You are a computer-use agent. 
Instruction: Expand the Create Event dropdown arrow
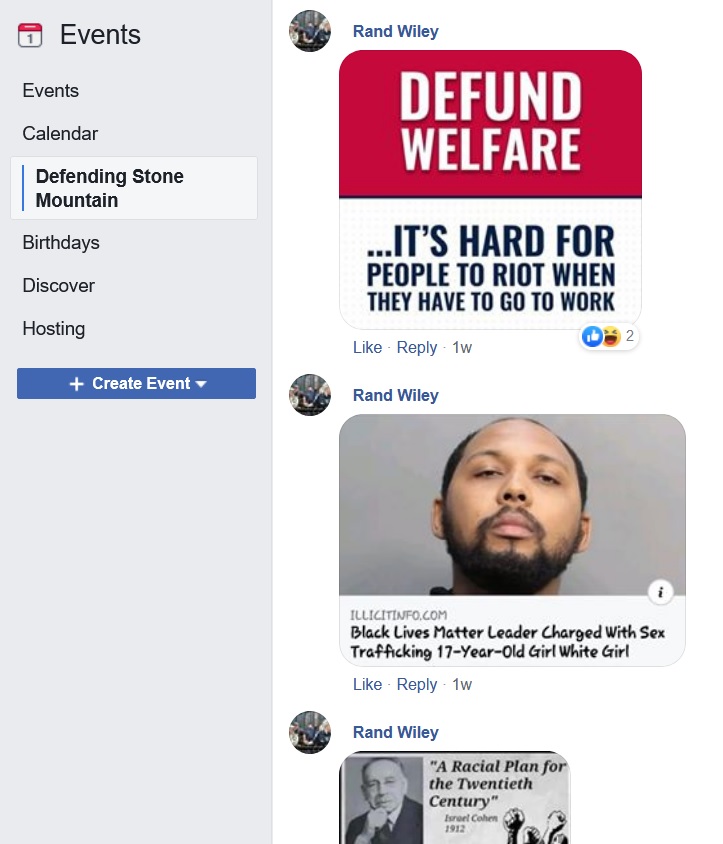pos(201,384)
